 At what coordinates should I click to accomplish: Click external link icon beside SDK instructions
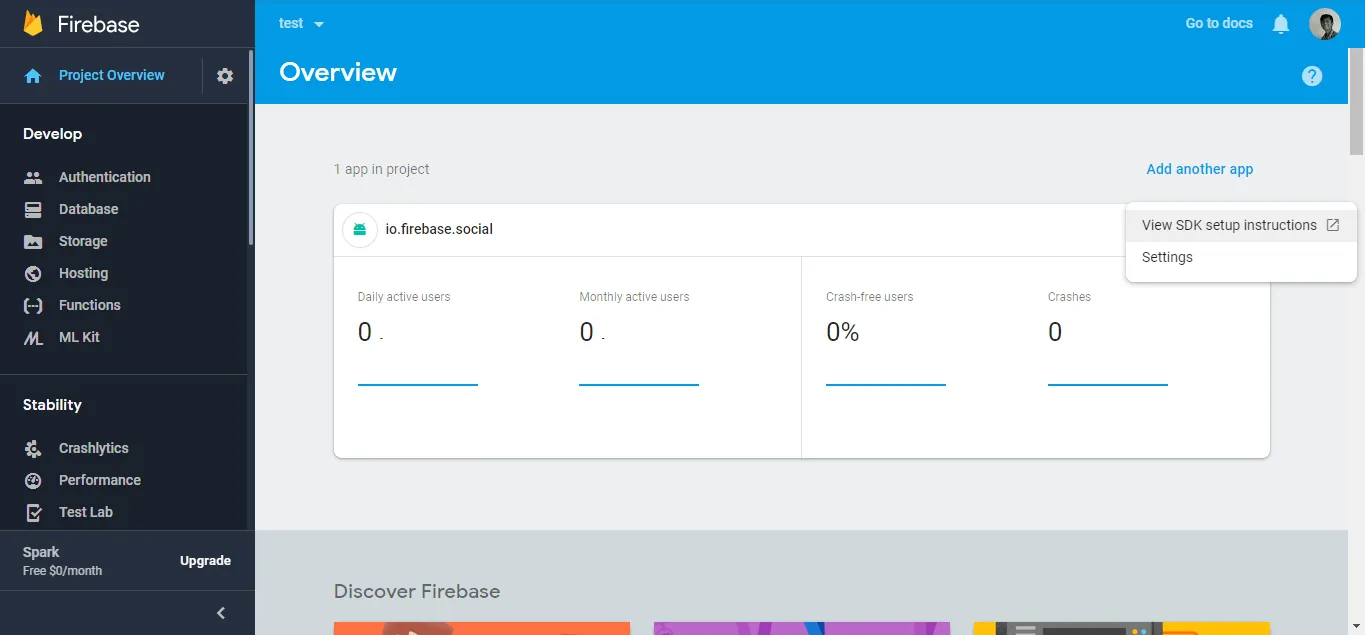click(1332, 225)
